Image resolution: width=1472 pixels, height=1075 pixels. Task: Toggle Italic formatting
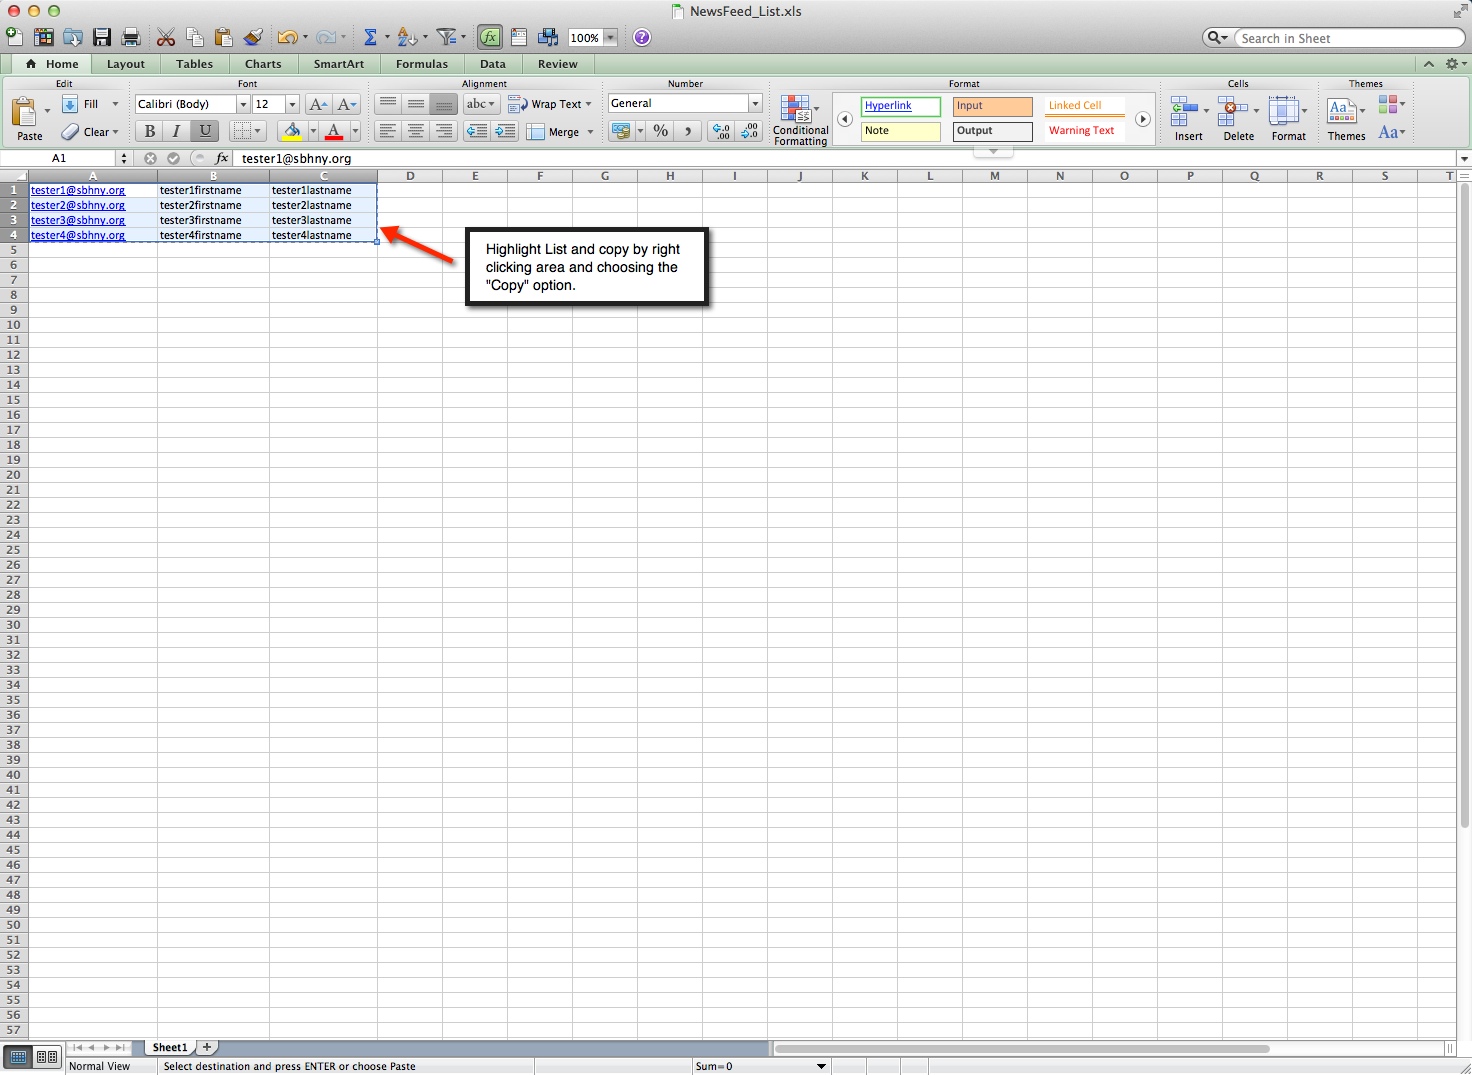177,131
